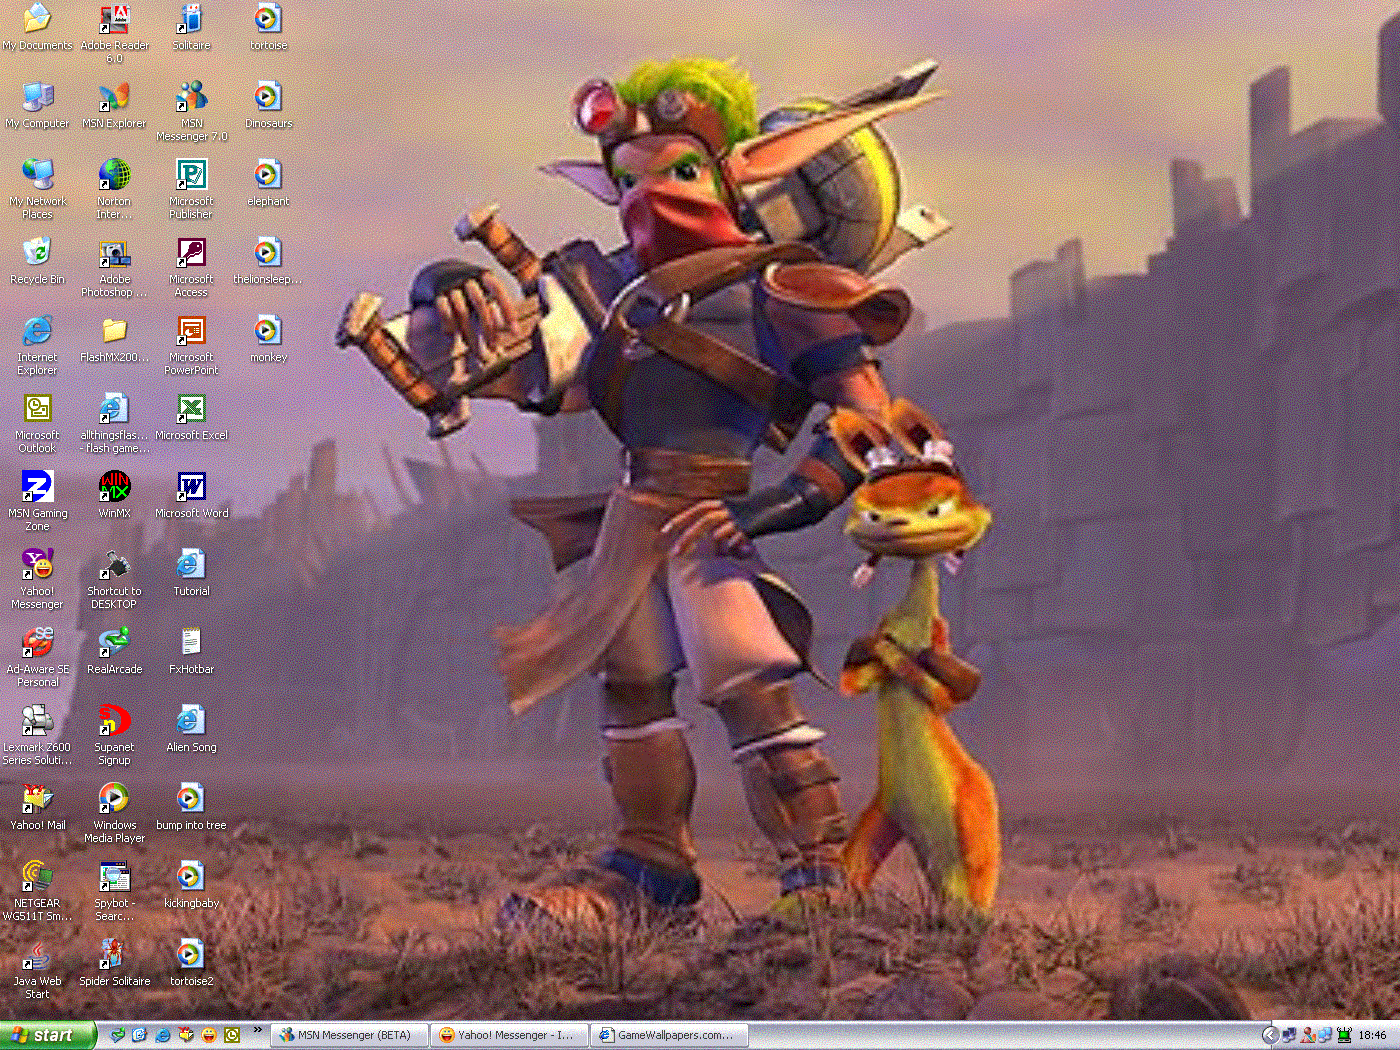The width and height of the screenshot is (1400, 1050).
Task: Open the FlashMX200 folder
Action: click(x=114, y=339)
